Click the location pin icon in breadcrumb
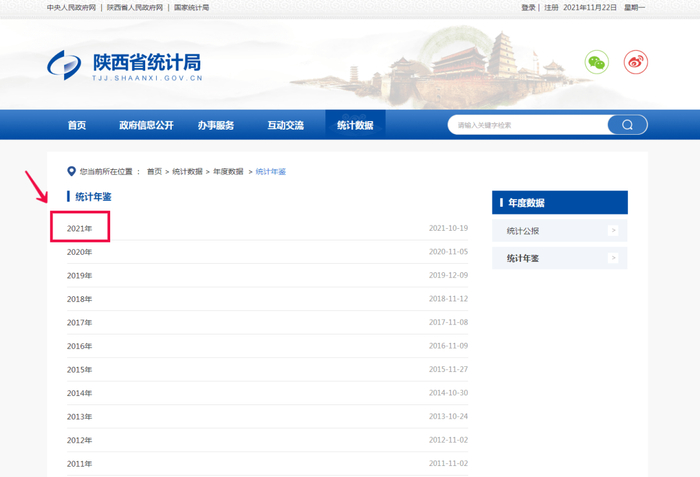Screen dimensions: 700x477 click(71, 171)
